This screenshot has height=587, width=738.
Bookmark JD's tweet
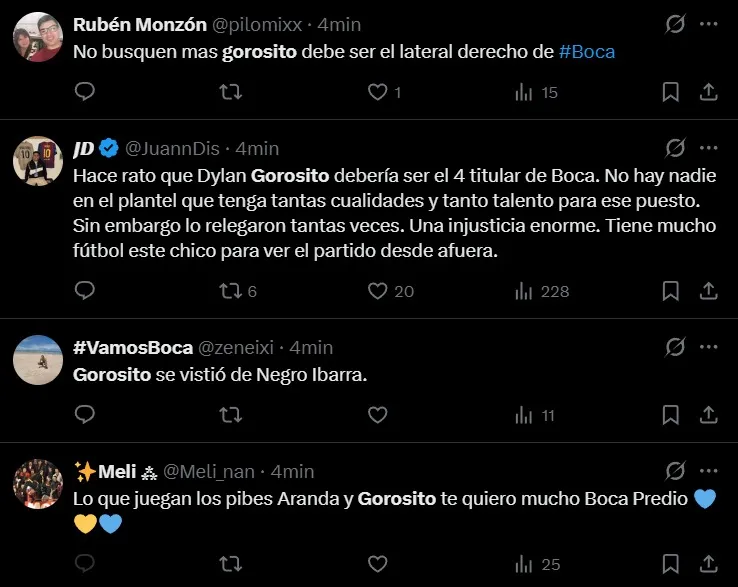[671, 291]
